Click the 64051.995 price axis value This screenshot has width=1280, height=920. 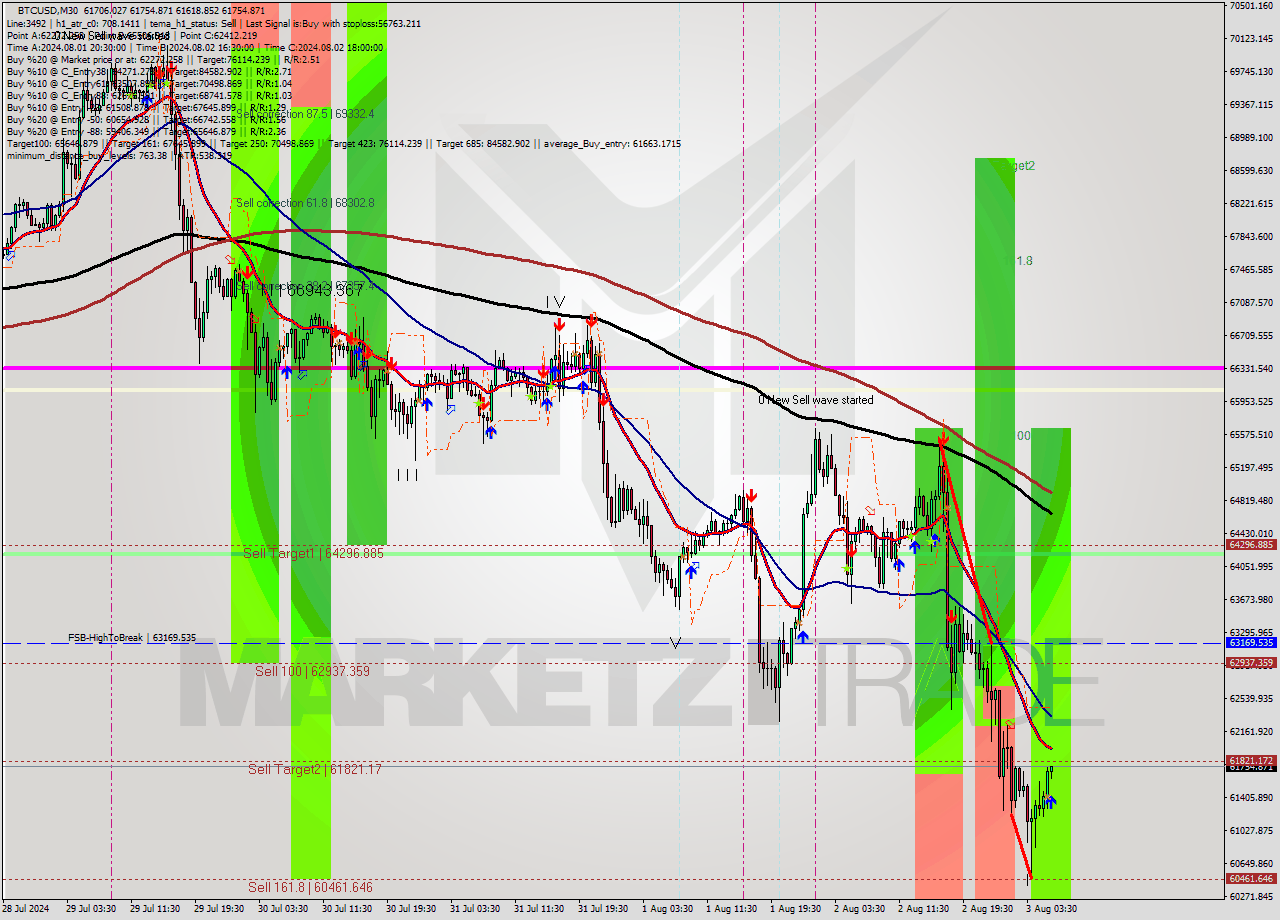pos(1251,566)
